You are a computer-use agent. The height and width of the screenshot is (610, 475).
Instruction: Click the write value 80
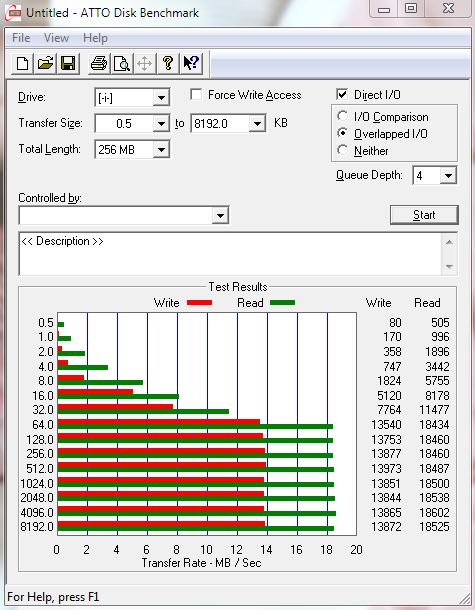[x=395, y=323]
